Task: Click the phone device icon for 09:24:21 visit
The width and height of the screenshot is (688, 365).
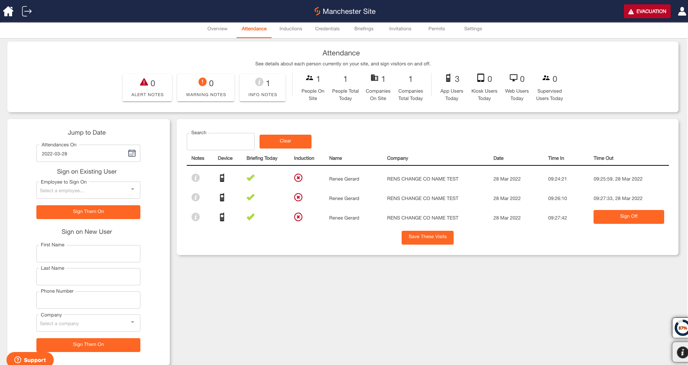Action: (222, 178)
